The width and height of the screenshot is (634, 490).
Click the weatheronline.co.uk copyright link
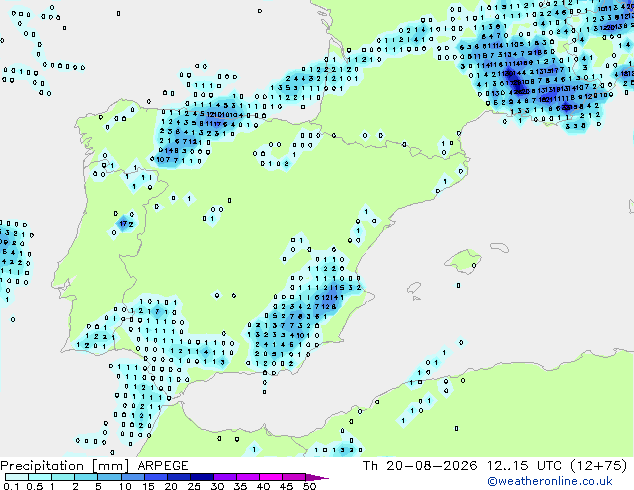click(x=550, y=481)
